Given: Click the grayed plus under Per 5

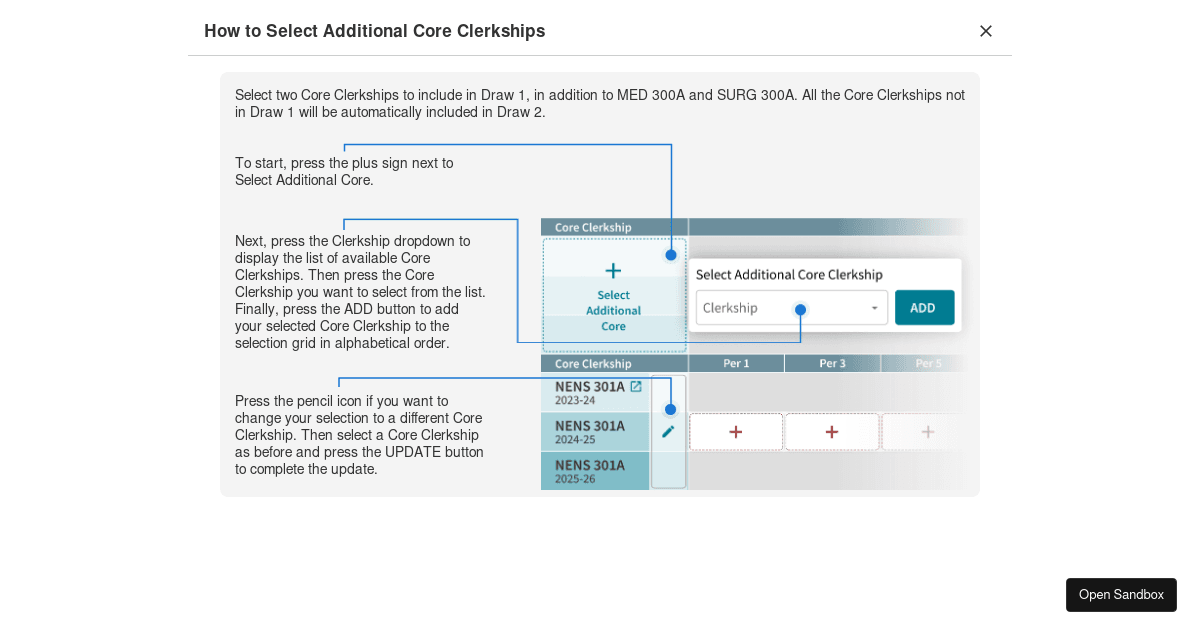Looking at the screenshot, I should pos(926,431).
